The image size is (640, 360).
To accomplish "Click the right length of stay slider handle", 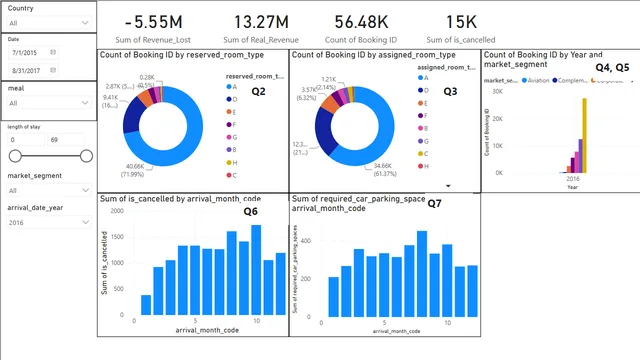I will tap(86, 156).
